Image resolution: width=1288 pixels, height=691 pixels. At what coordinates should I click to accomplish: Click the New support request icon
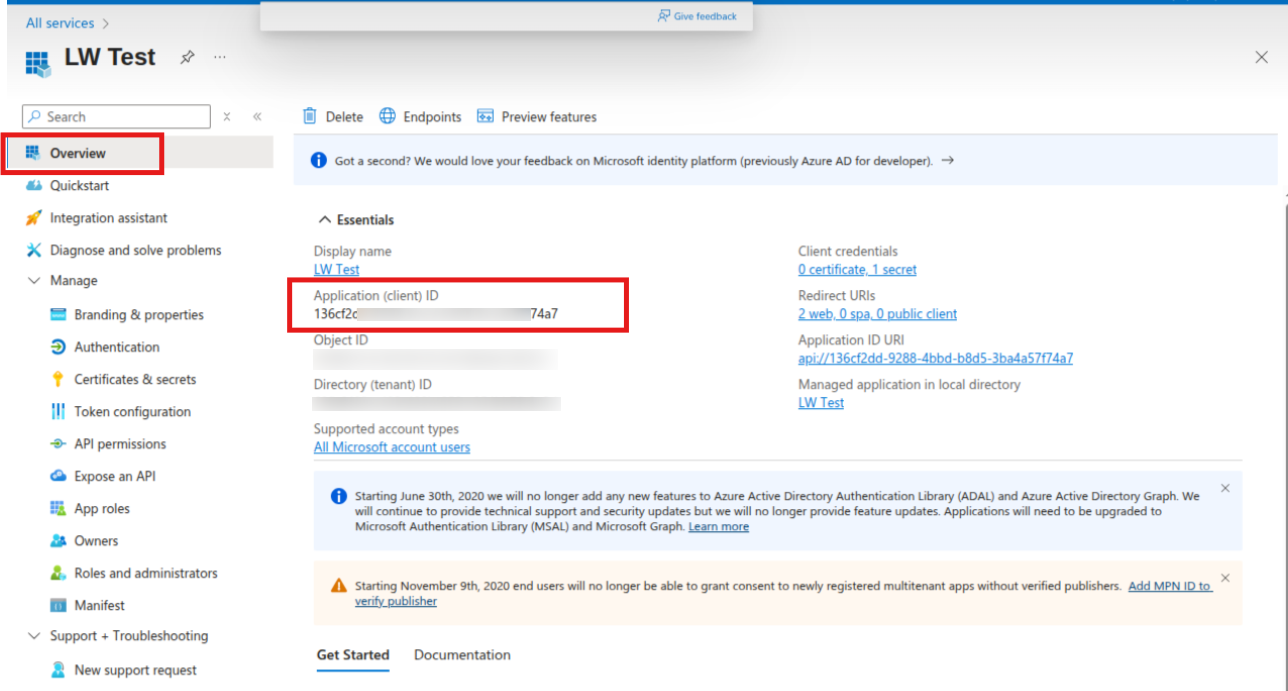pyautogui.click(x=58, y=671)
